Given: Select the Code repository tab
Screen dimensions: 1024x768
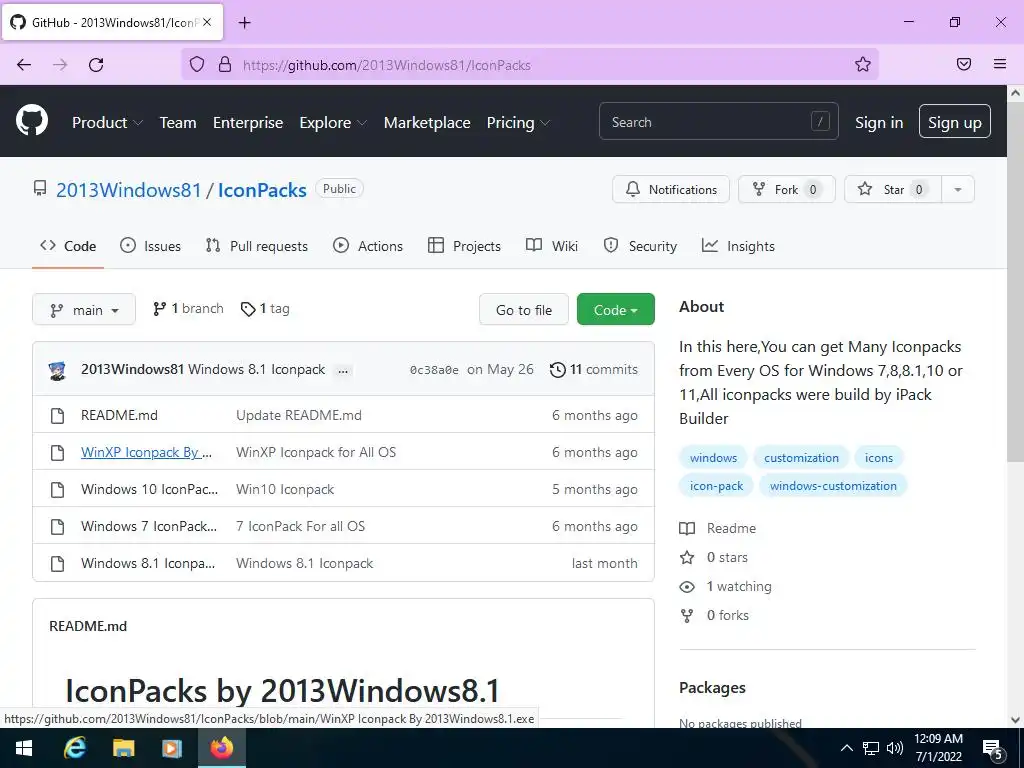Looking at the screenshot, I should pos(68,246).
